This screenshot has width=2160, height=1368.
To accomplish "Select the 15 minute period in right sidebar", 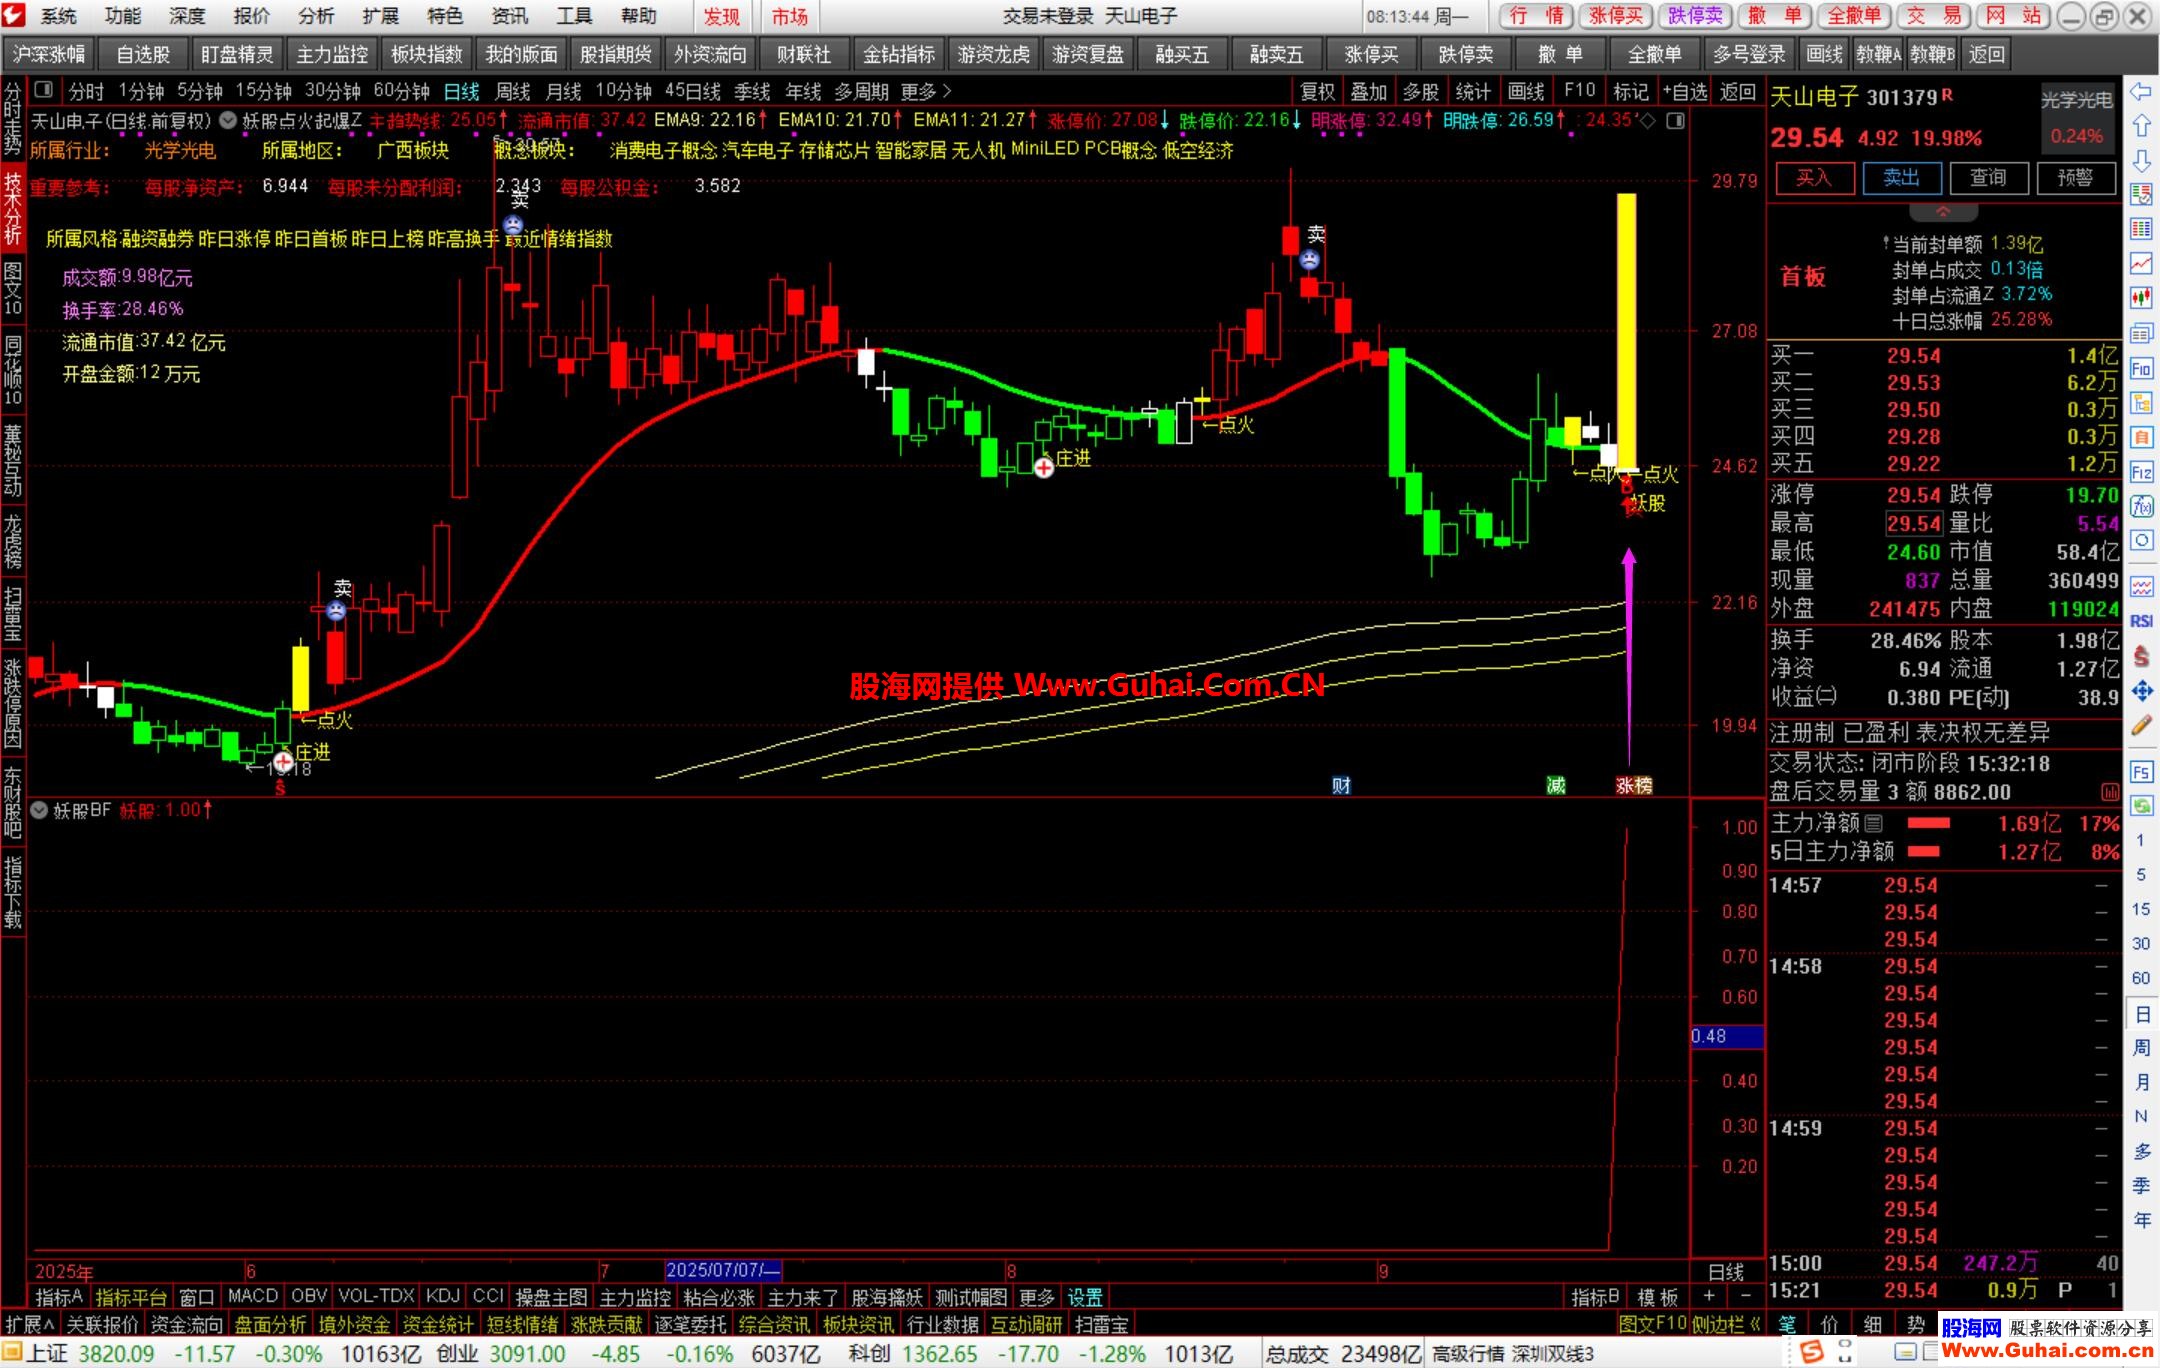I will tap(2141, 909).
